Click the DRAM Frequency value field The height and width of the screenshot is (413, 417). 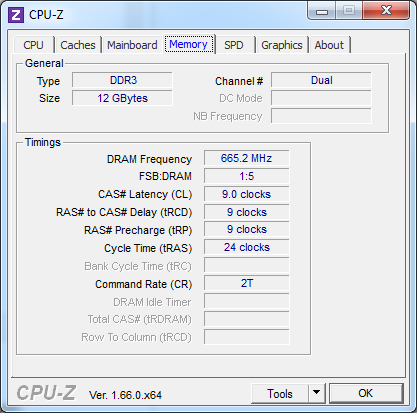[x=247, y=158]
